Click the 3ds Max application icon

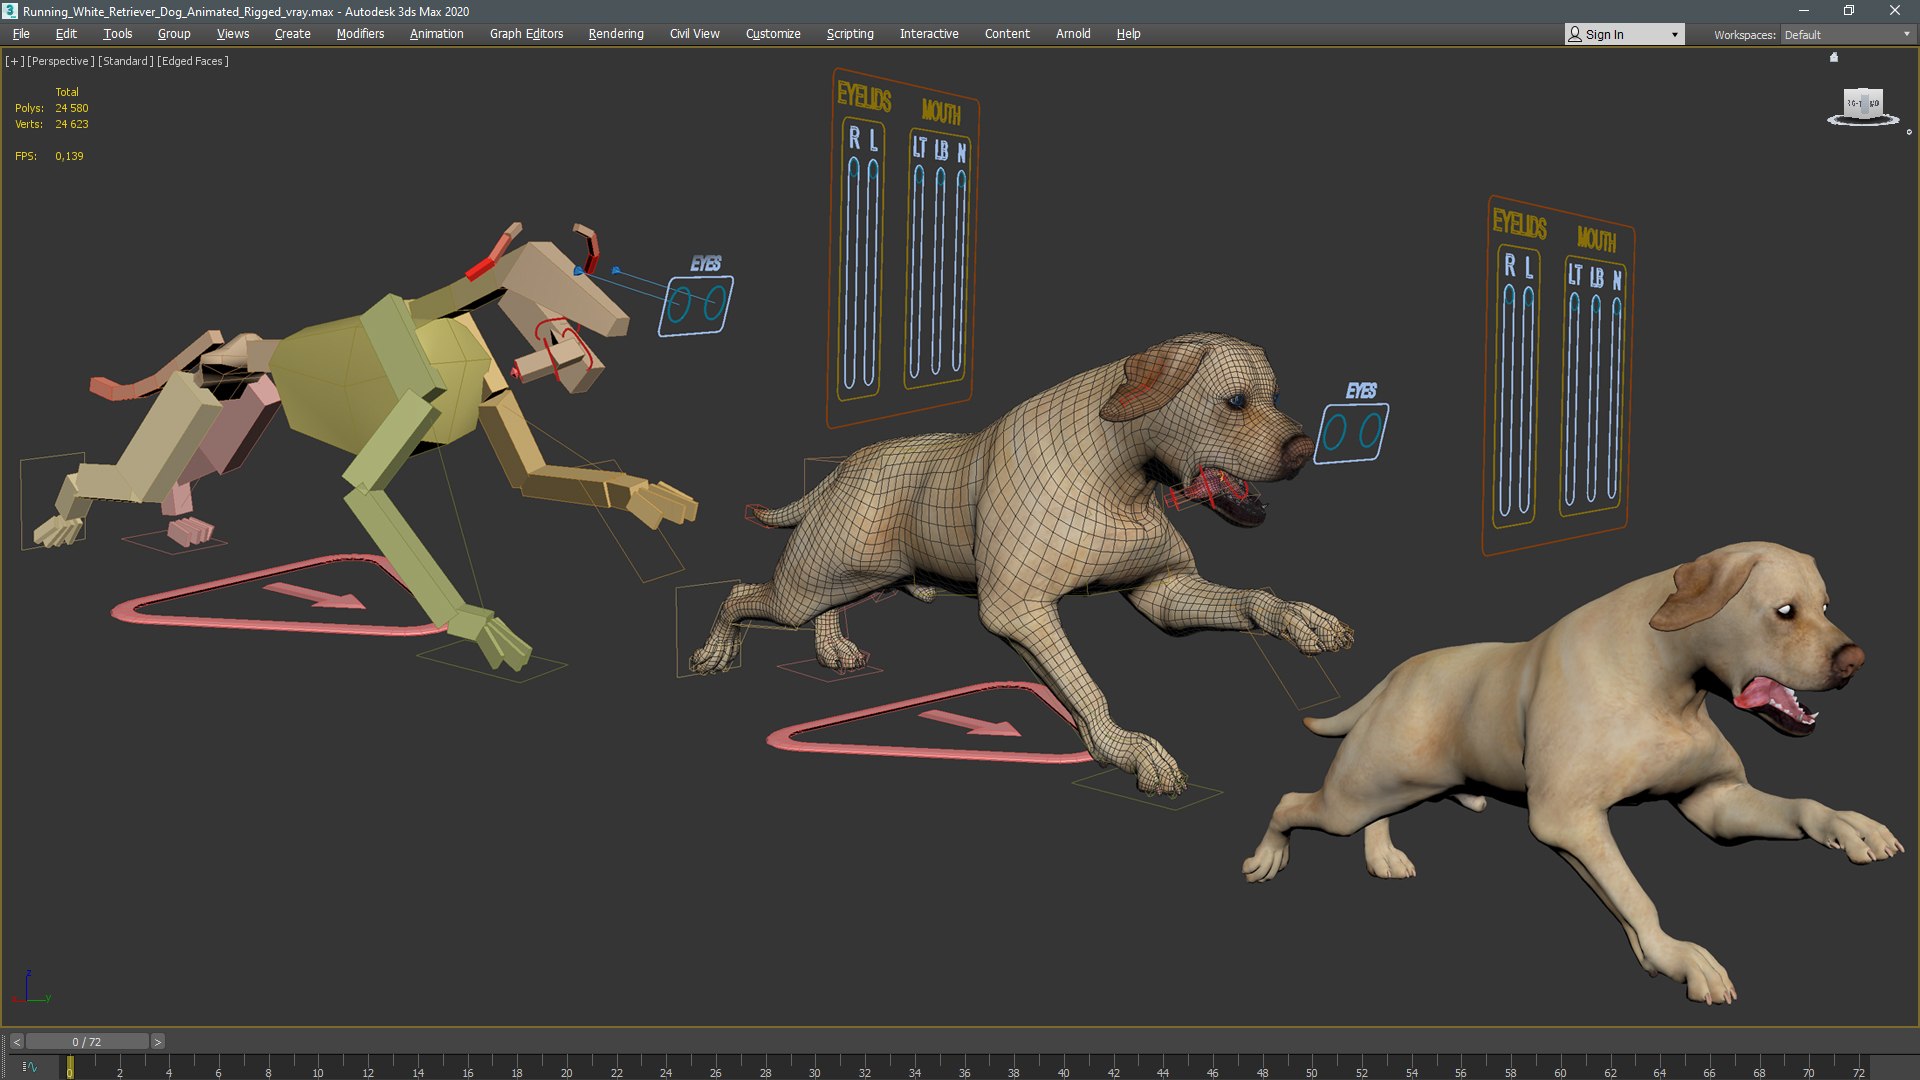(x=10, y=11)
